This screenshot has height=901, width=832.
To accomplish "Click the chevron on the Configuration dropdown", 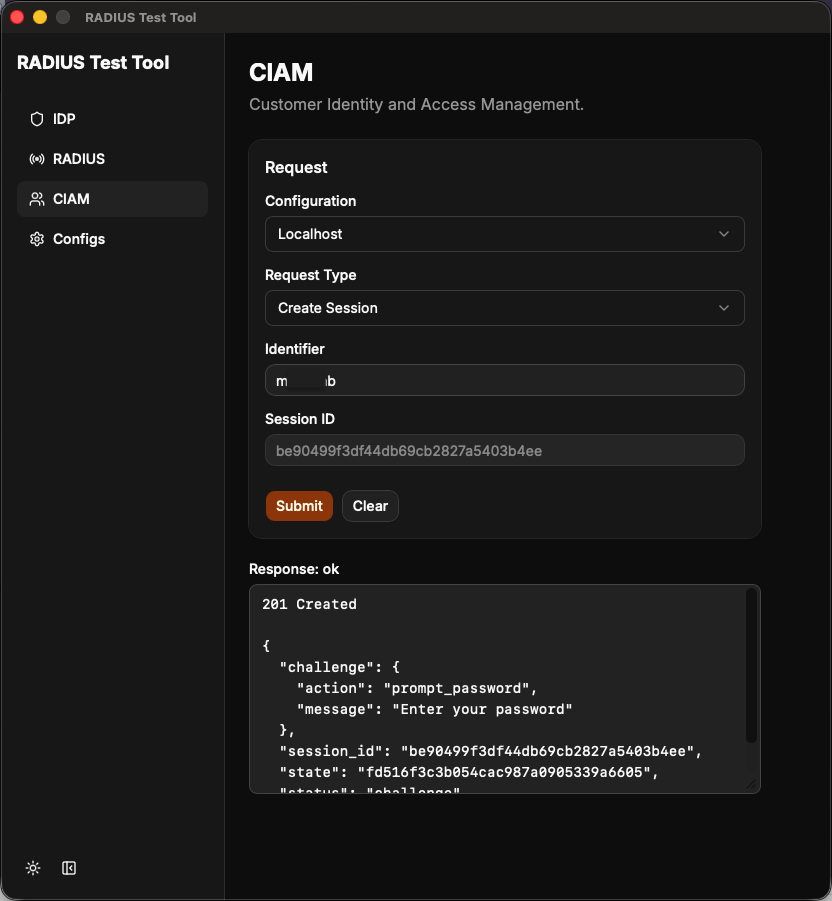I will [x=724, y=234].
